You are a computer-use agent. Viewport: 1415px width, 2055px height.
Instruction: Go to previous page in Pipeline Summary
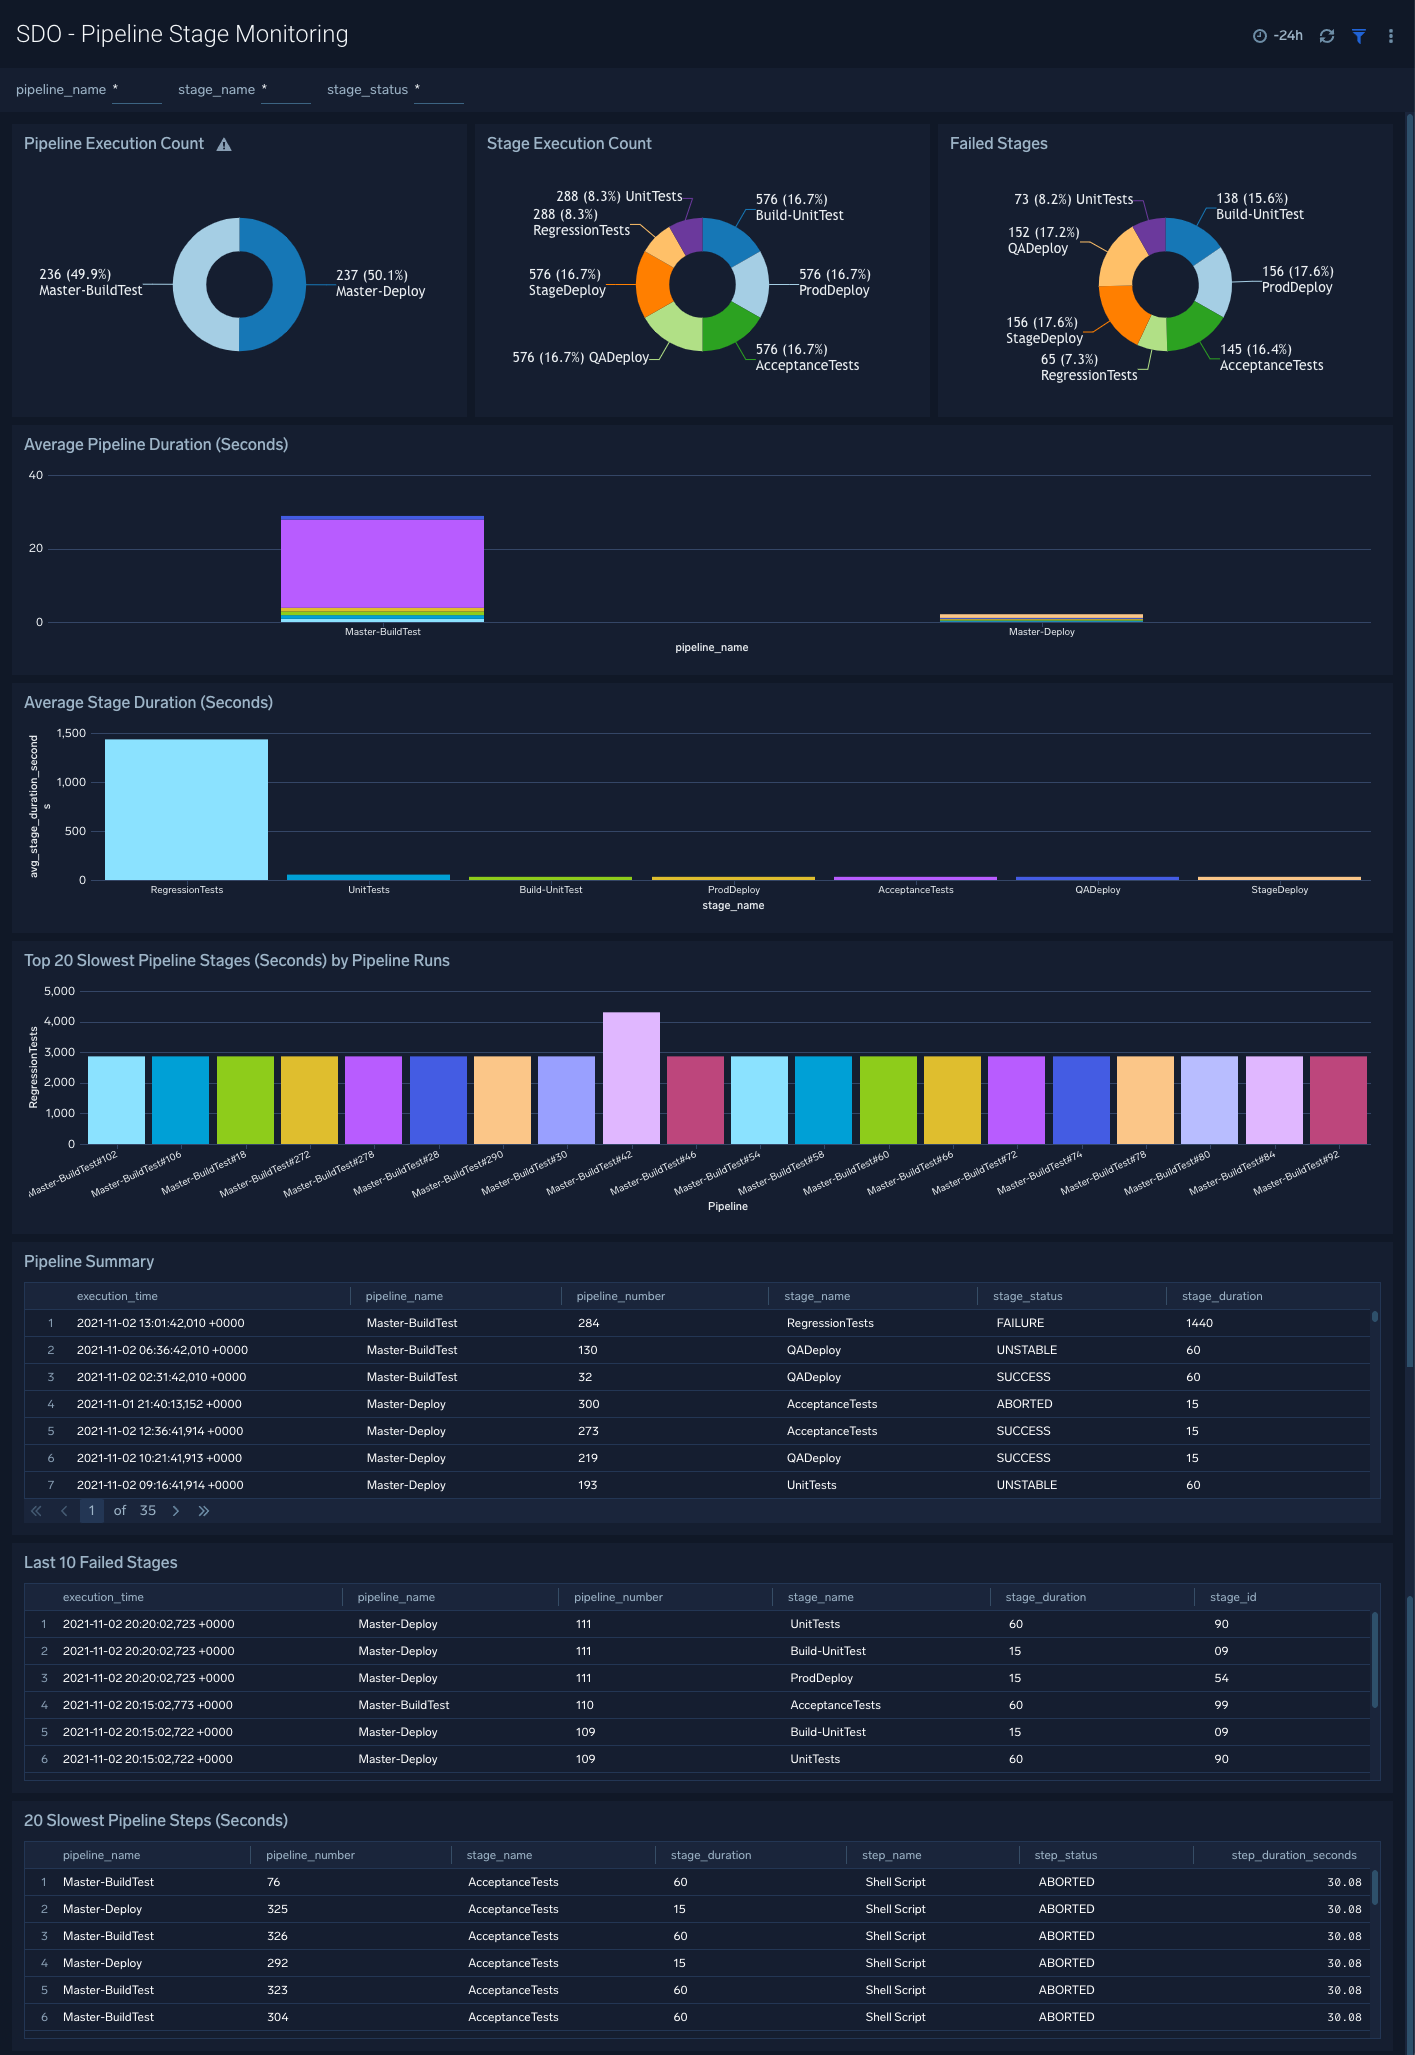point(64,1511)
